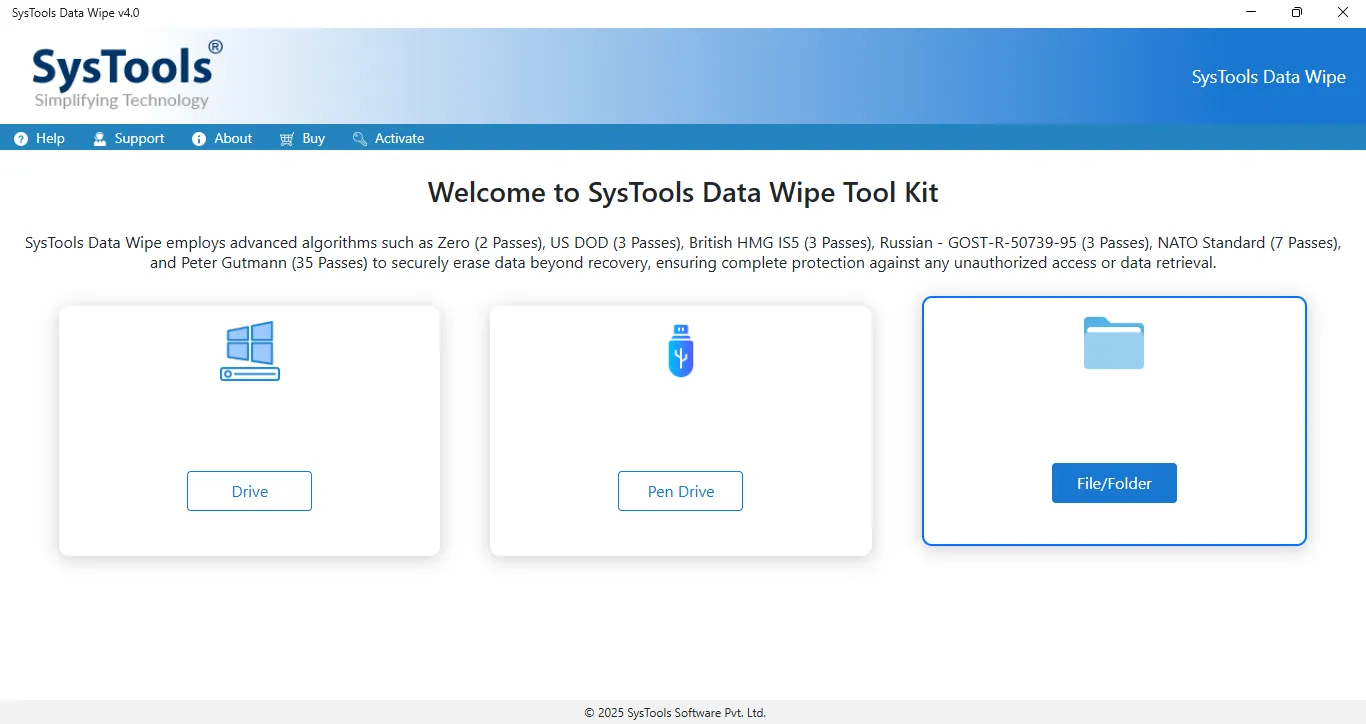The height and width of the screenshot is (724, 1366).
Task: Click the 'SysTools Data Wipe v4.0' title bar text
Action: (76, 12)
